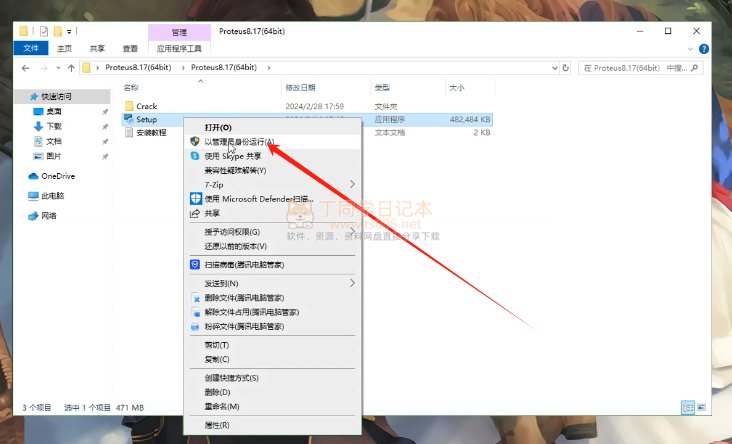Click the Tencent PC Manager scan icon

(x=195, y=264)
